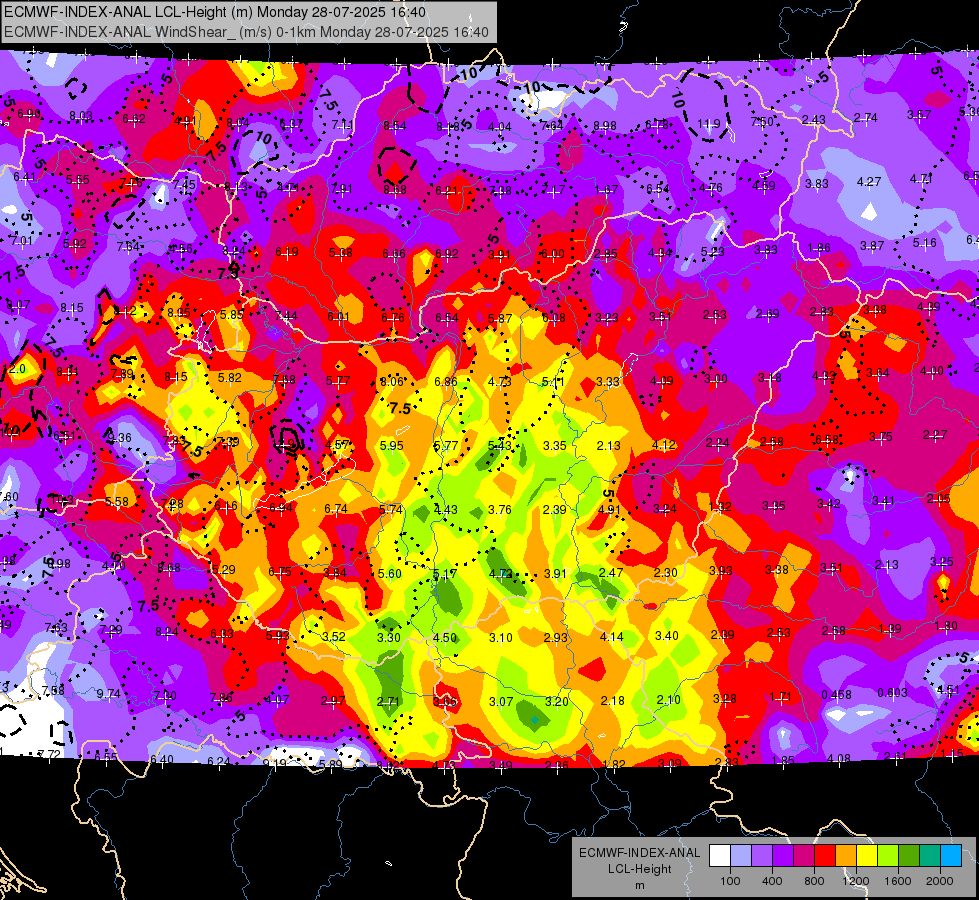Click the white legend swatch

(x=720, y=856)
